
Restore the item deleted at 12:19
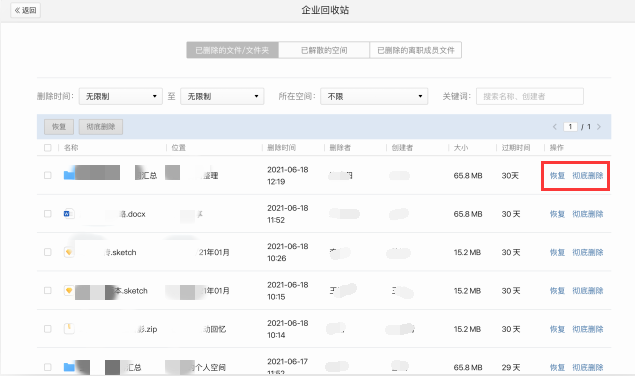pos(557,175)
